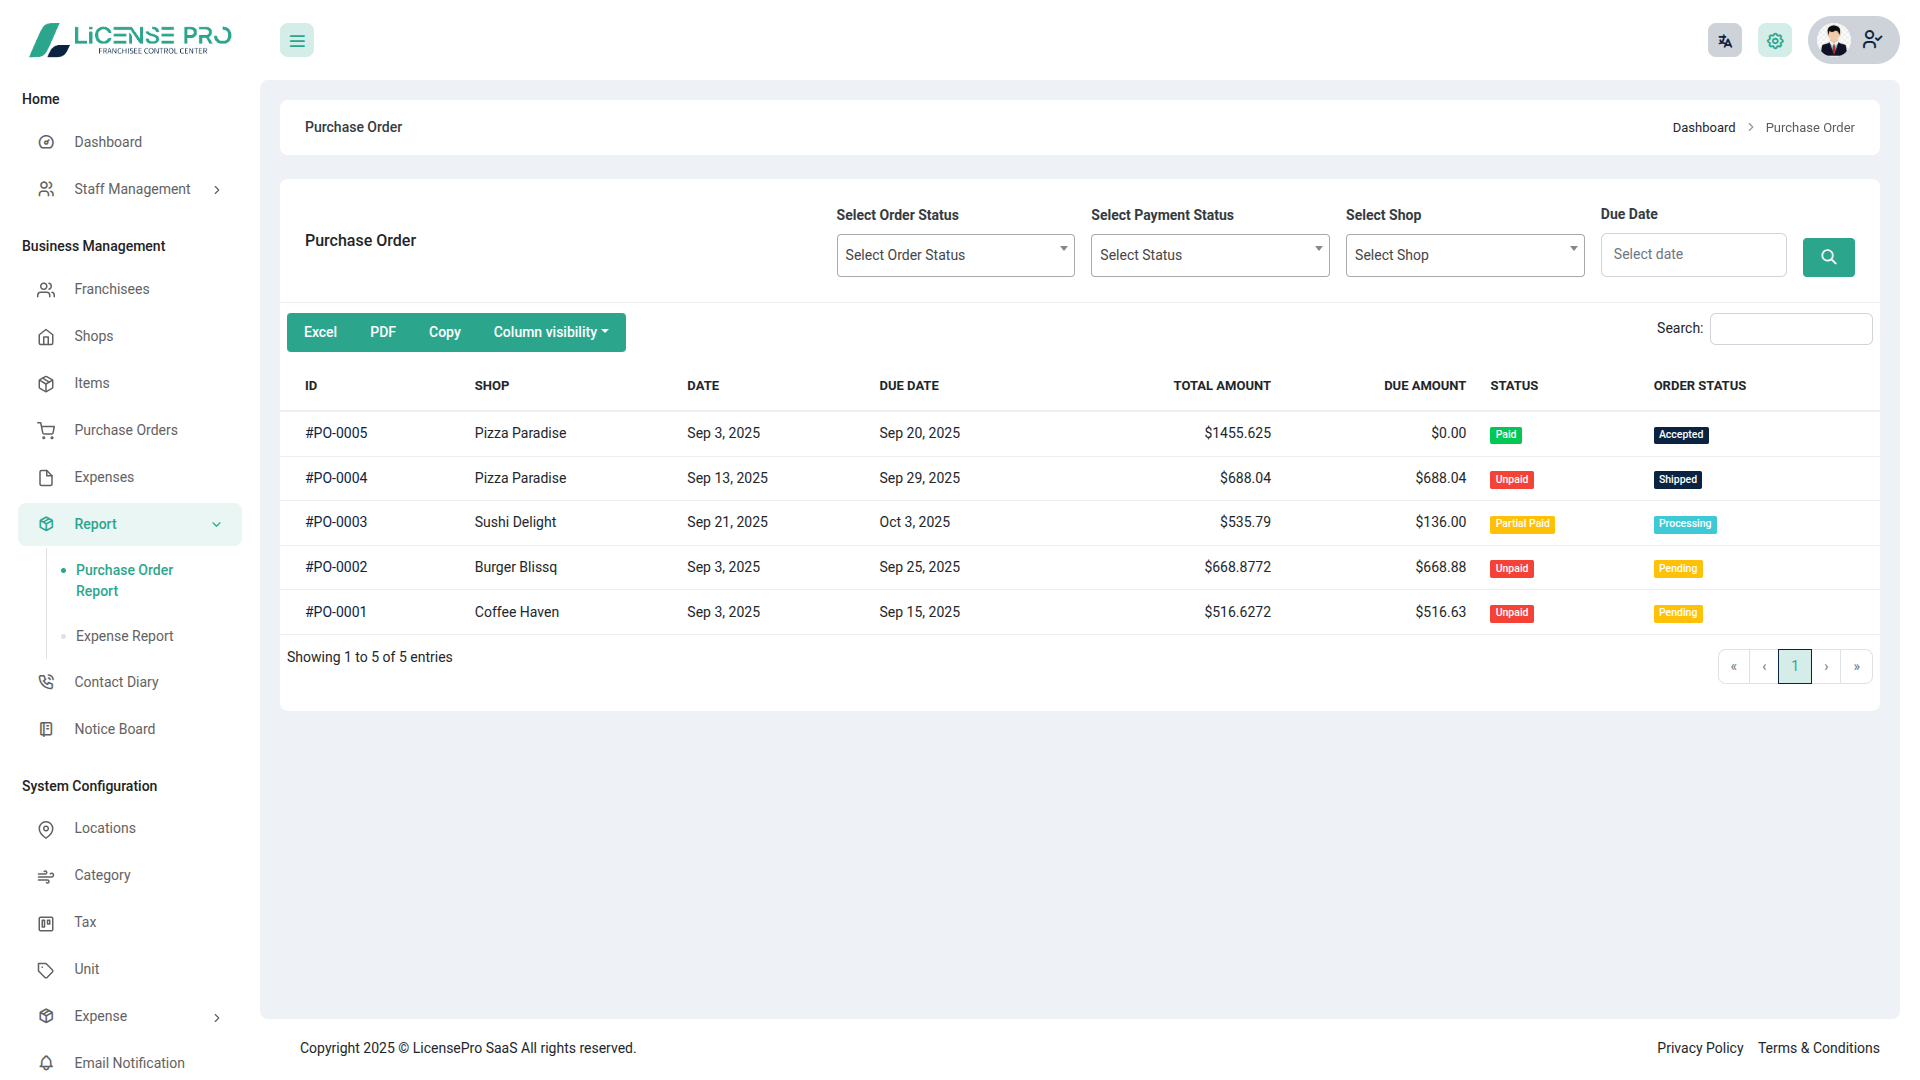
Task: Click the table Search input field
Action: (1790, 329)
